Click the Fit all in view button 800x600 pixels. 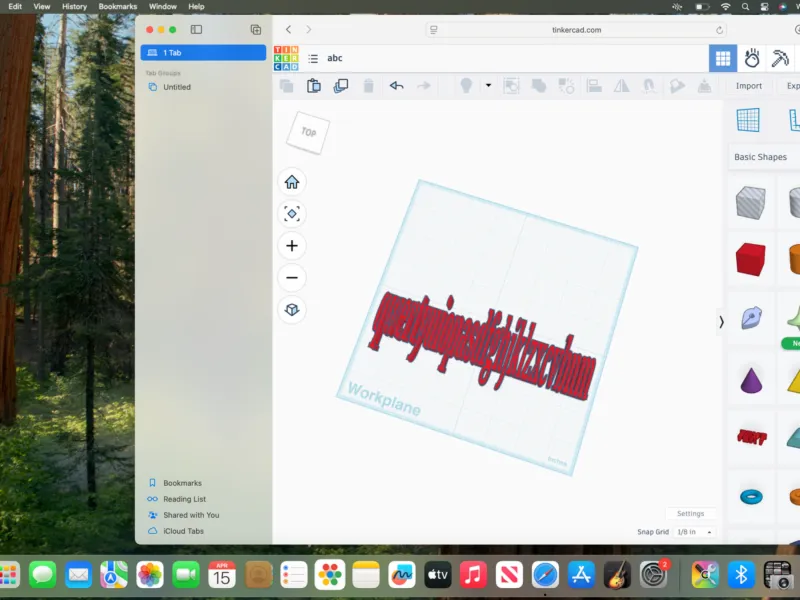[292, 214]
